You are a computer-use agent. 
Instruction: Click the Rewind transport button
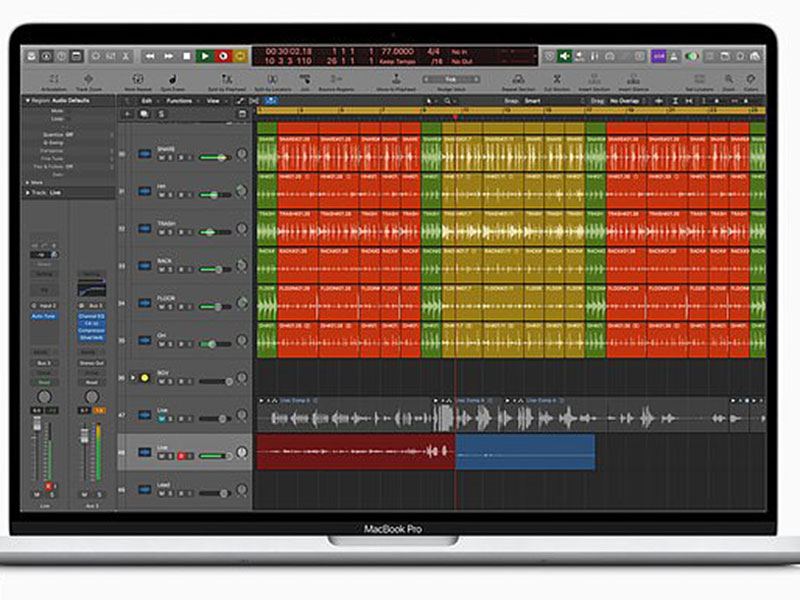point(150,56)
